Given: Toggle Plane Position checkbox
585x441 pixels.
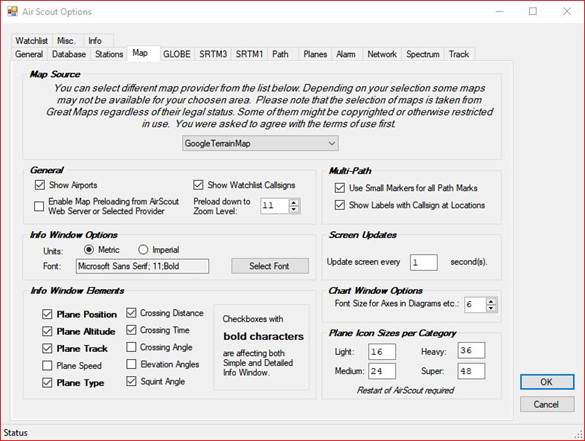Looking at the screenshot, I should point(47,314).
